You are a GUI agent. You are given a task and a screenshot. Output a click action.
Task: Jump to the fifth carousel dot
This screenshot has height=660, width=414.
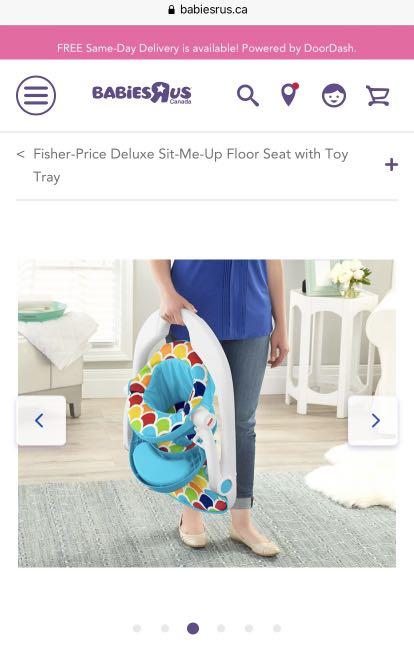pos(249,628)
